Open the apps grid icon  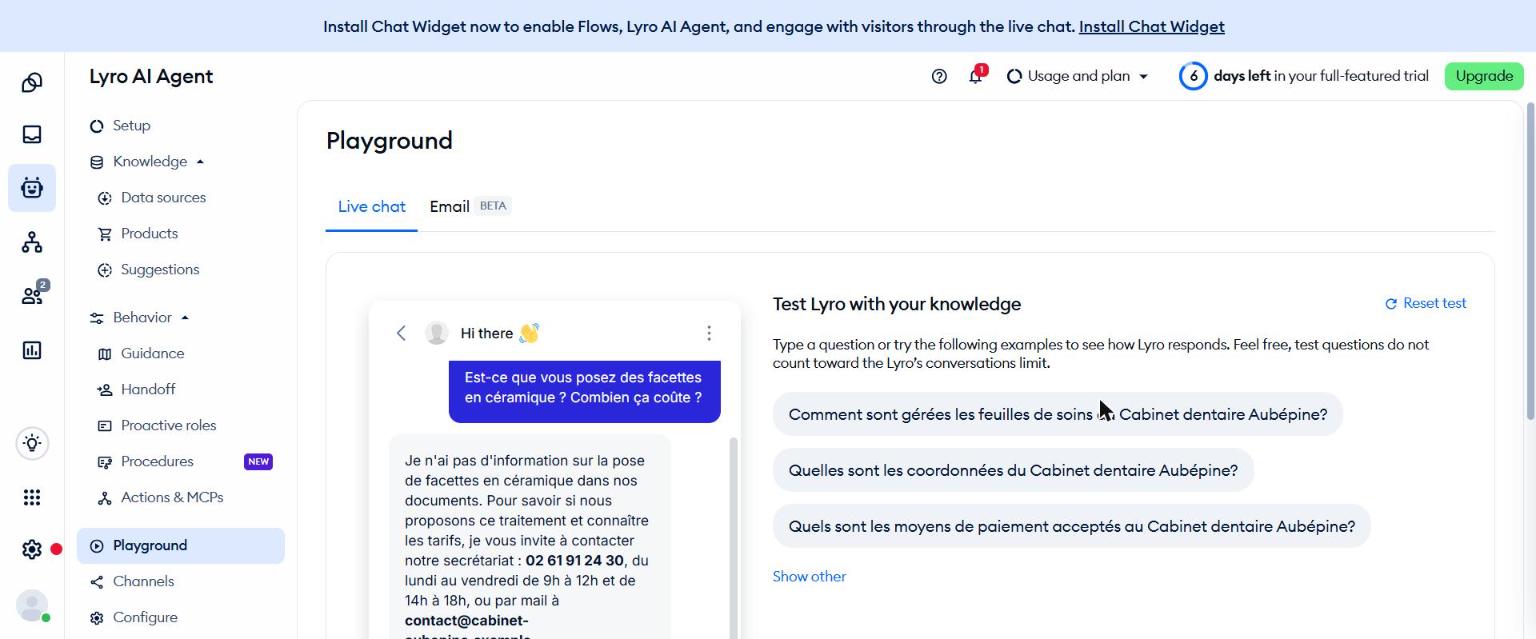(x=32, y=497)
